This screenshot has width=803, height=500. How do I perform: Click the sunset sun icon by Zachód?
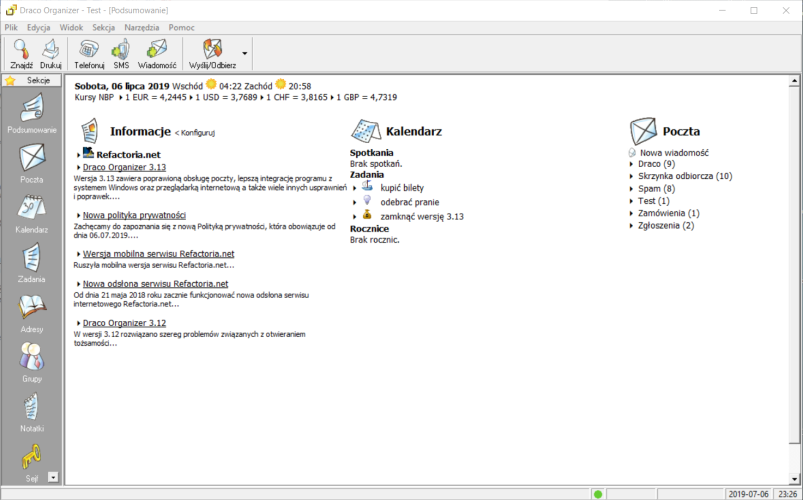(x=280, y=85)
